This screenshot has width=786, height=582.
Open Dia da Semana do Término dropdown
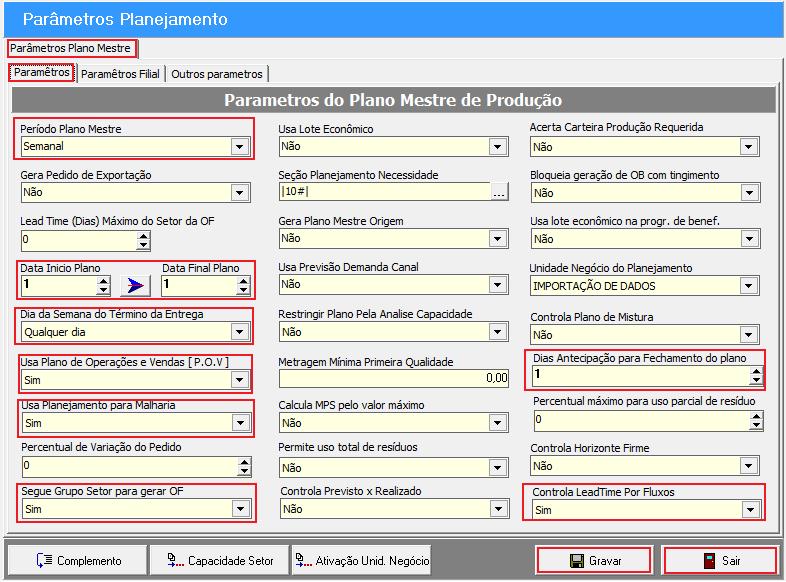[239, 333]
